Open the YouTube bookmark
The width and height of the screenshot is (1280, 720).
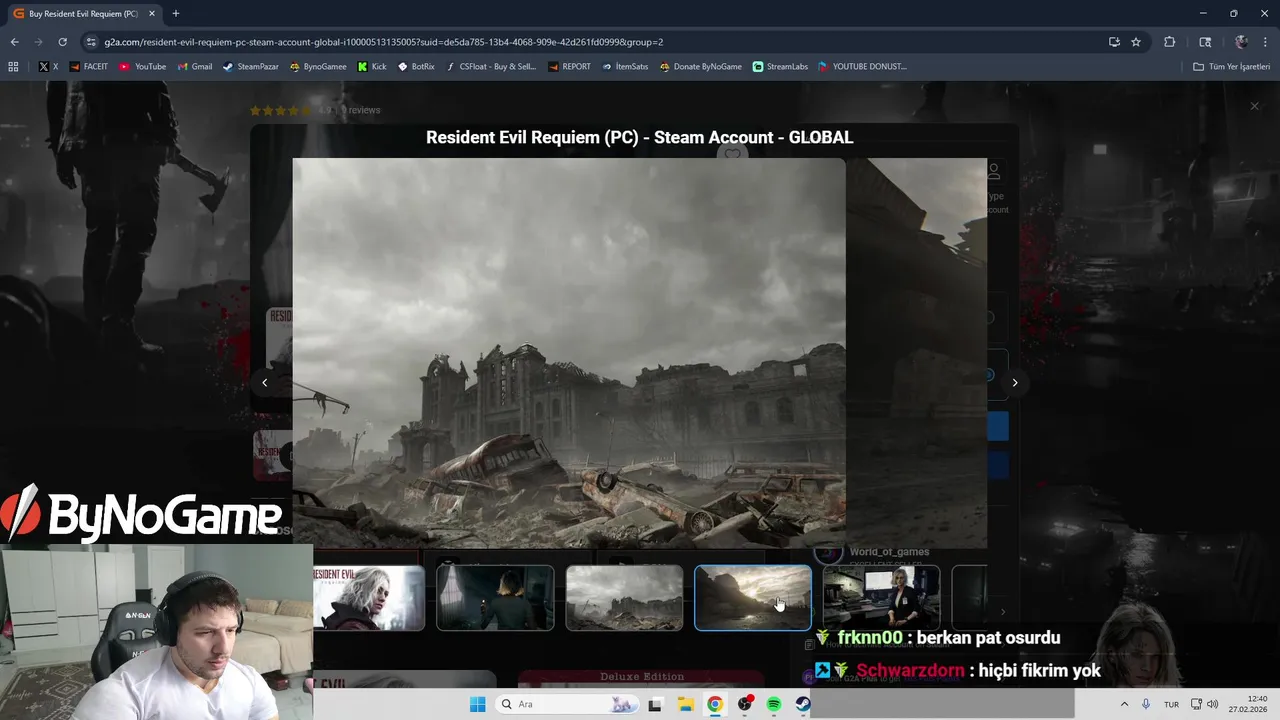[143, 67]
